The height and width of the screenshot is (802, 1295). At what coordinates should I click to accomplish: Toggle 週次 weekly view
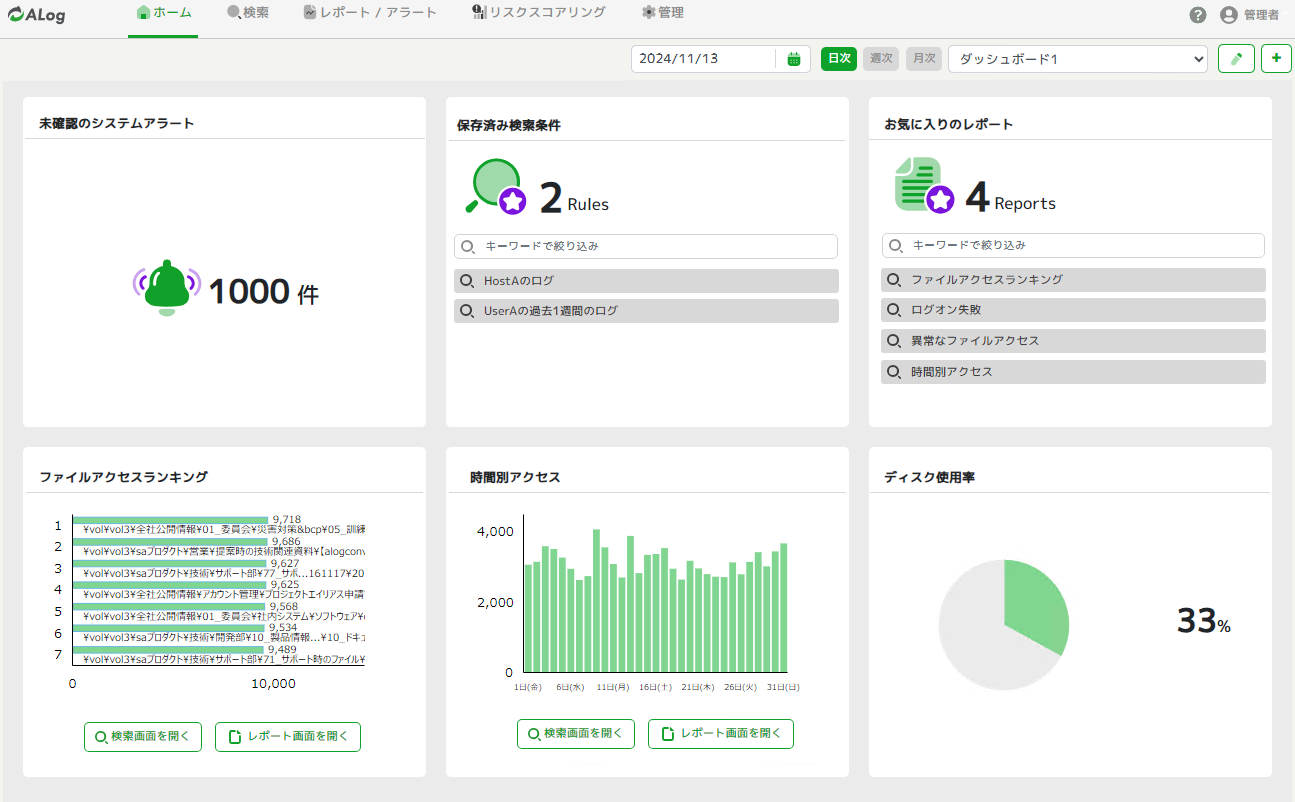[x=881, y=59]
